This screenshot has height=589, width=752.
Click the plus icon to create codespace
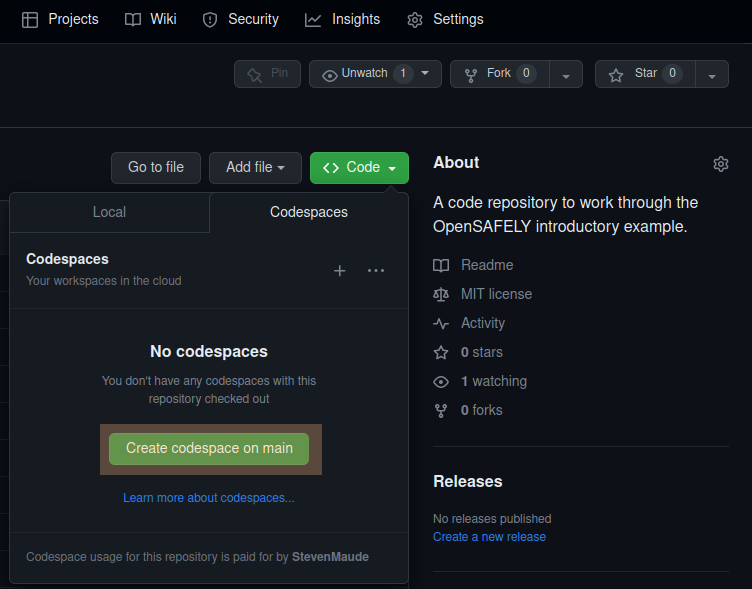(x=339, y=270)
